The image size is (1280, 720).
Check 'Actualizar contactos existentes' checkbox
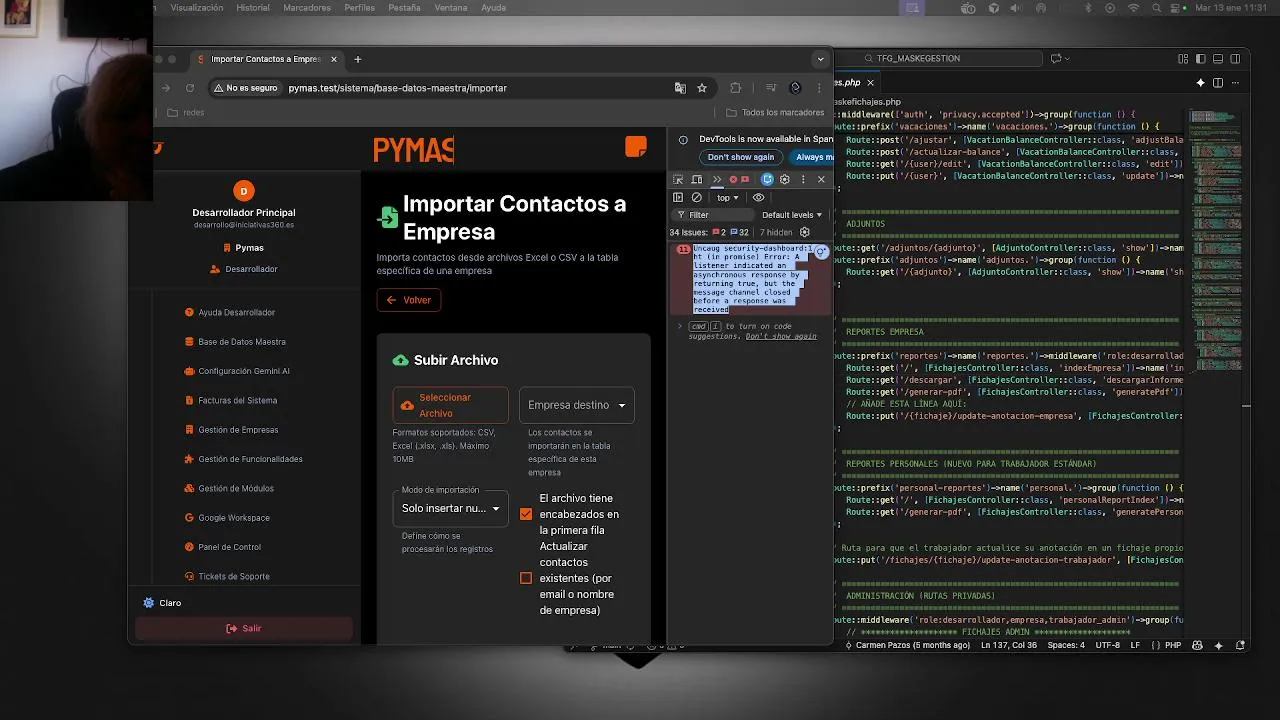coord(526,578)
